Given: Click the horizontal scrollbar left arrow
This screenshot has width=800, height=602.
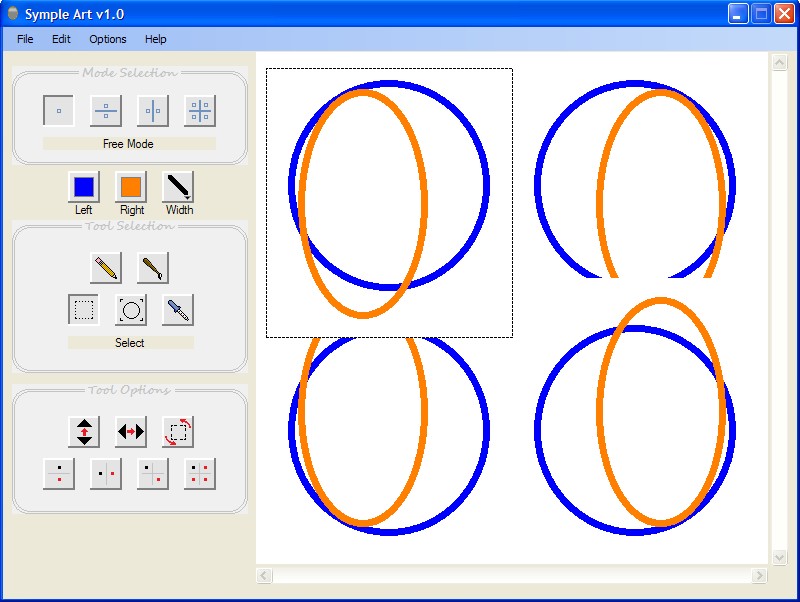Looking at the screenshot, I should (264, 575).
